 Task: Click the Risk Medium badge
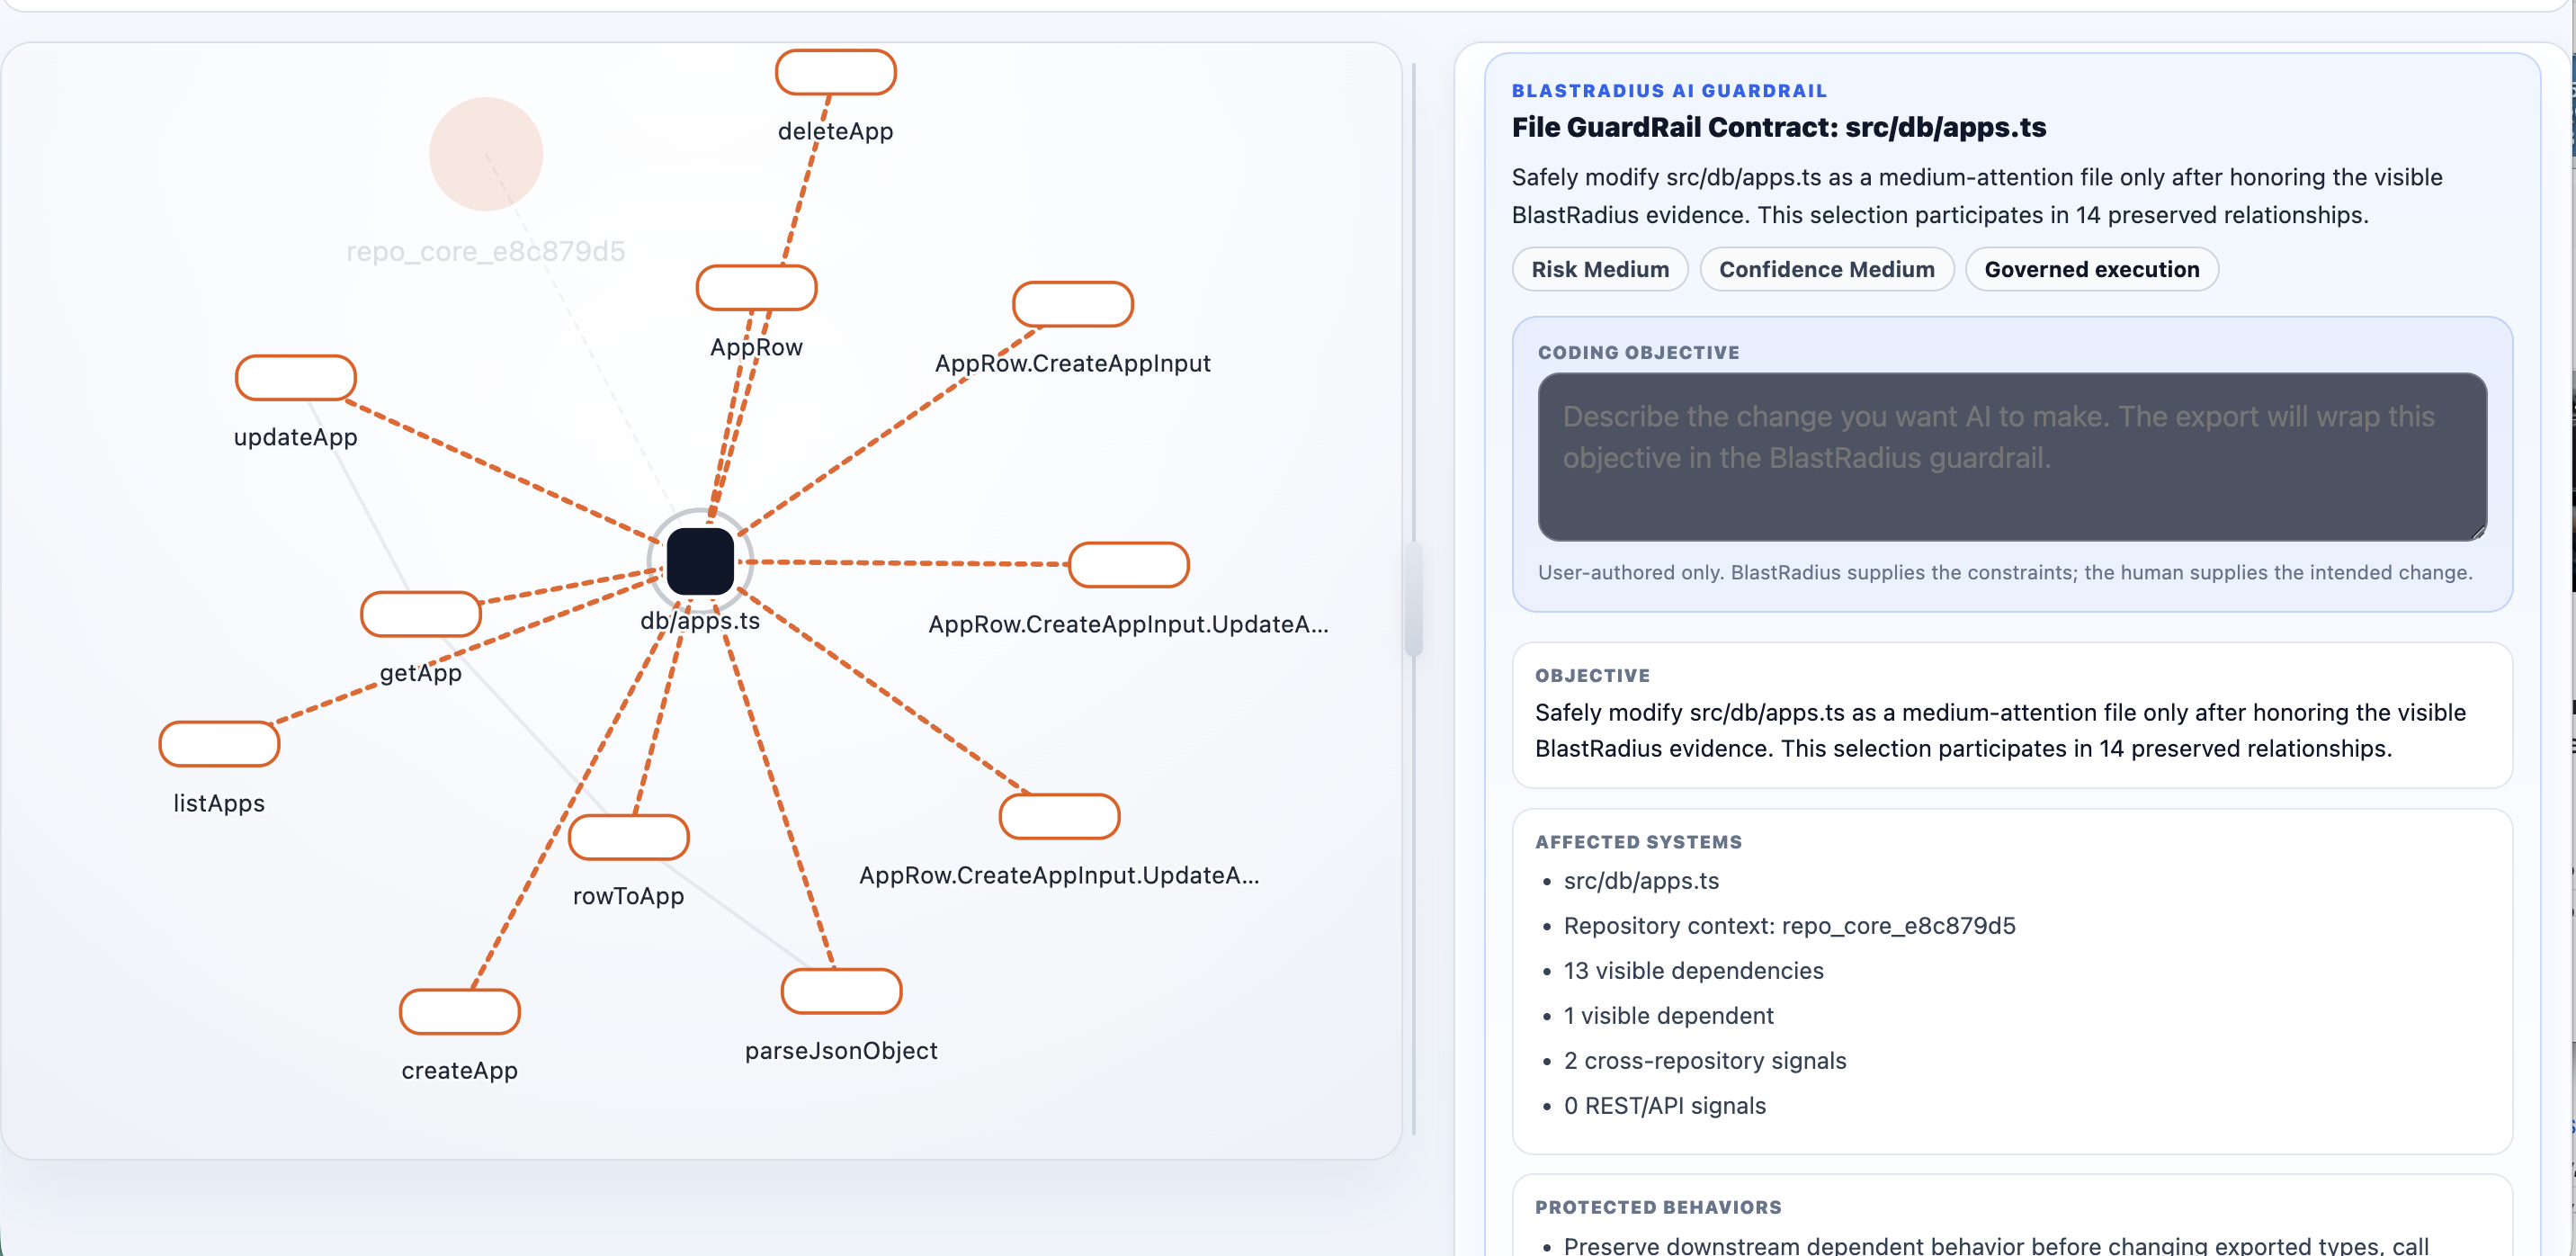(1599, 269)
